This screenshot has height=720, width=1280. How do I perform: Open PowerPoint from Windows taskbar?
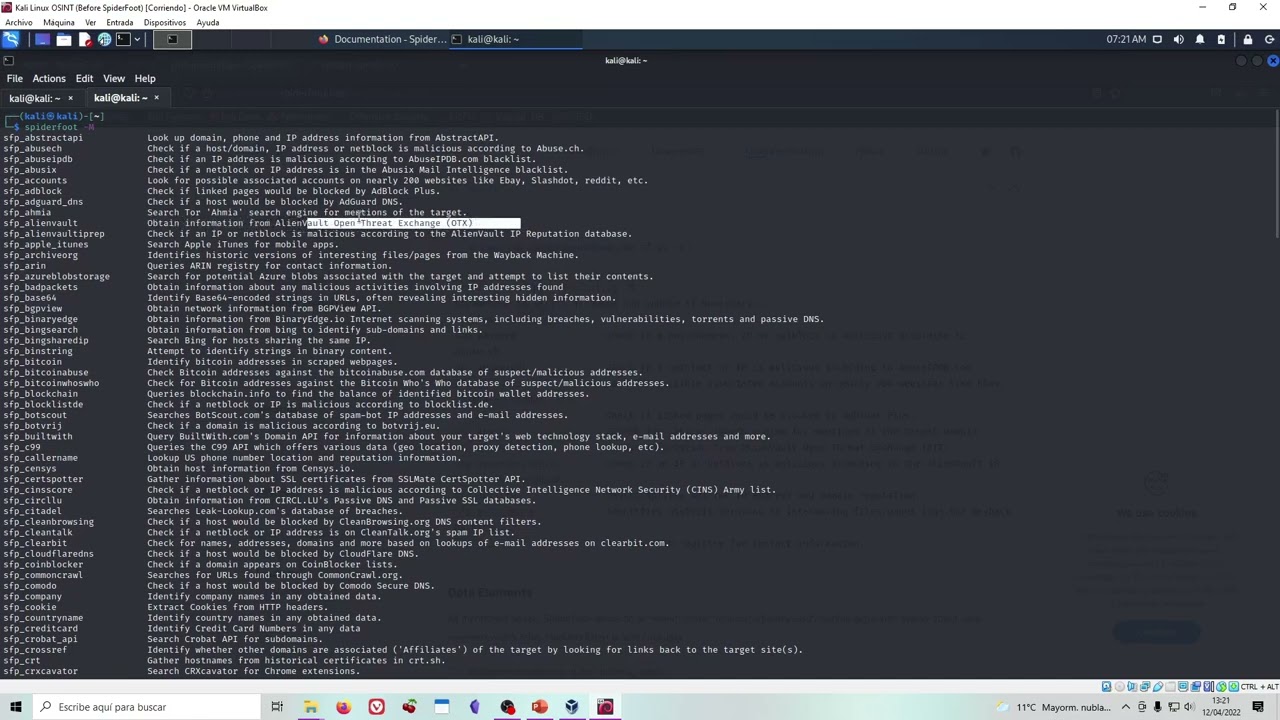click(x=540, y=707)
